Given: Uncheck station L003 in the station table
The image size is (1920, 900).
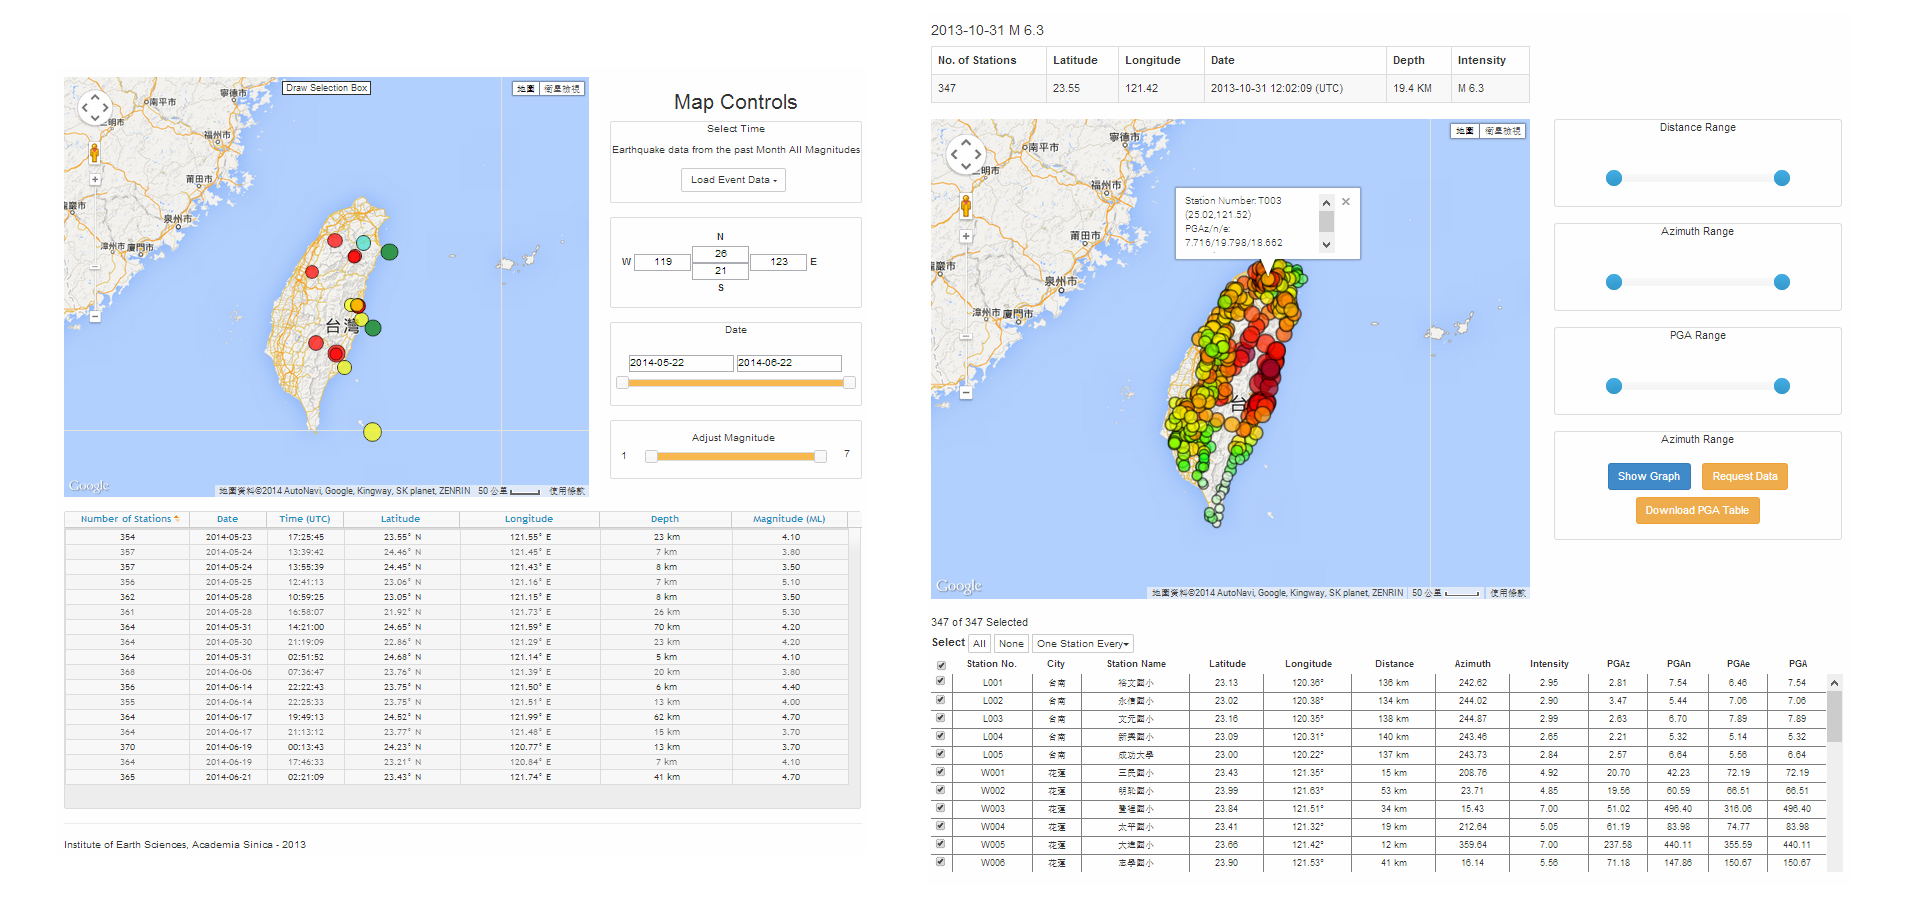Looking at the screenshot, I should (x=941, y=718).
